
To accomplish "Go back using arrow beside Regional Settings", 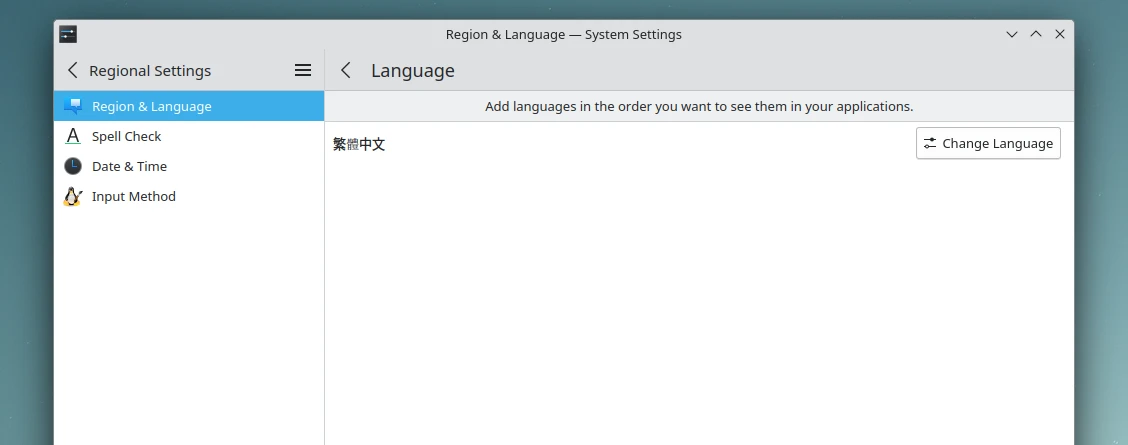I will coord(72,70).
